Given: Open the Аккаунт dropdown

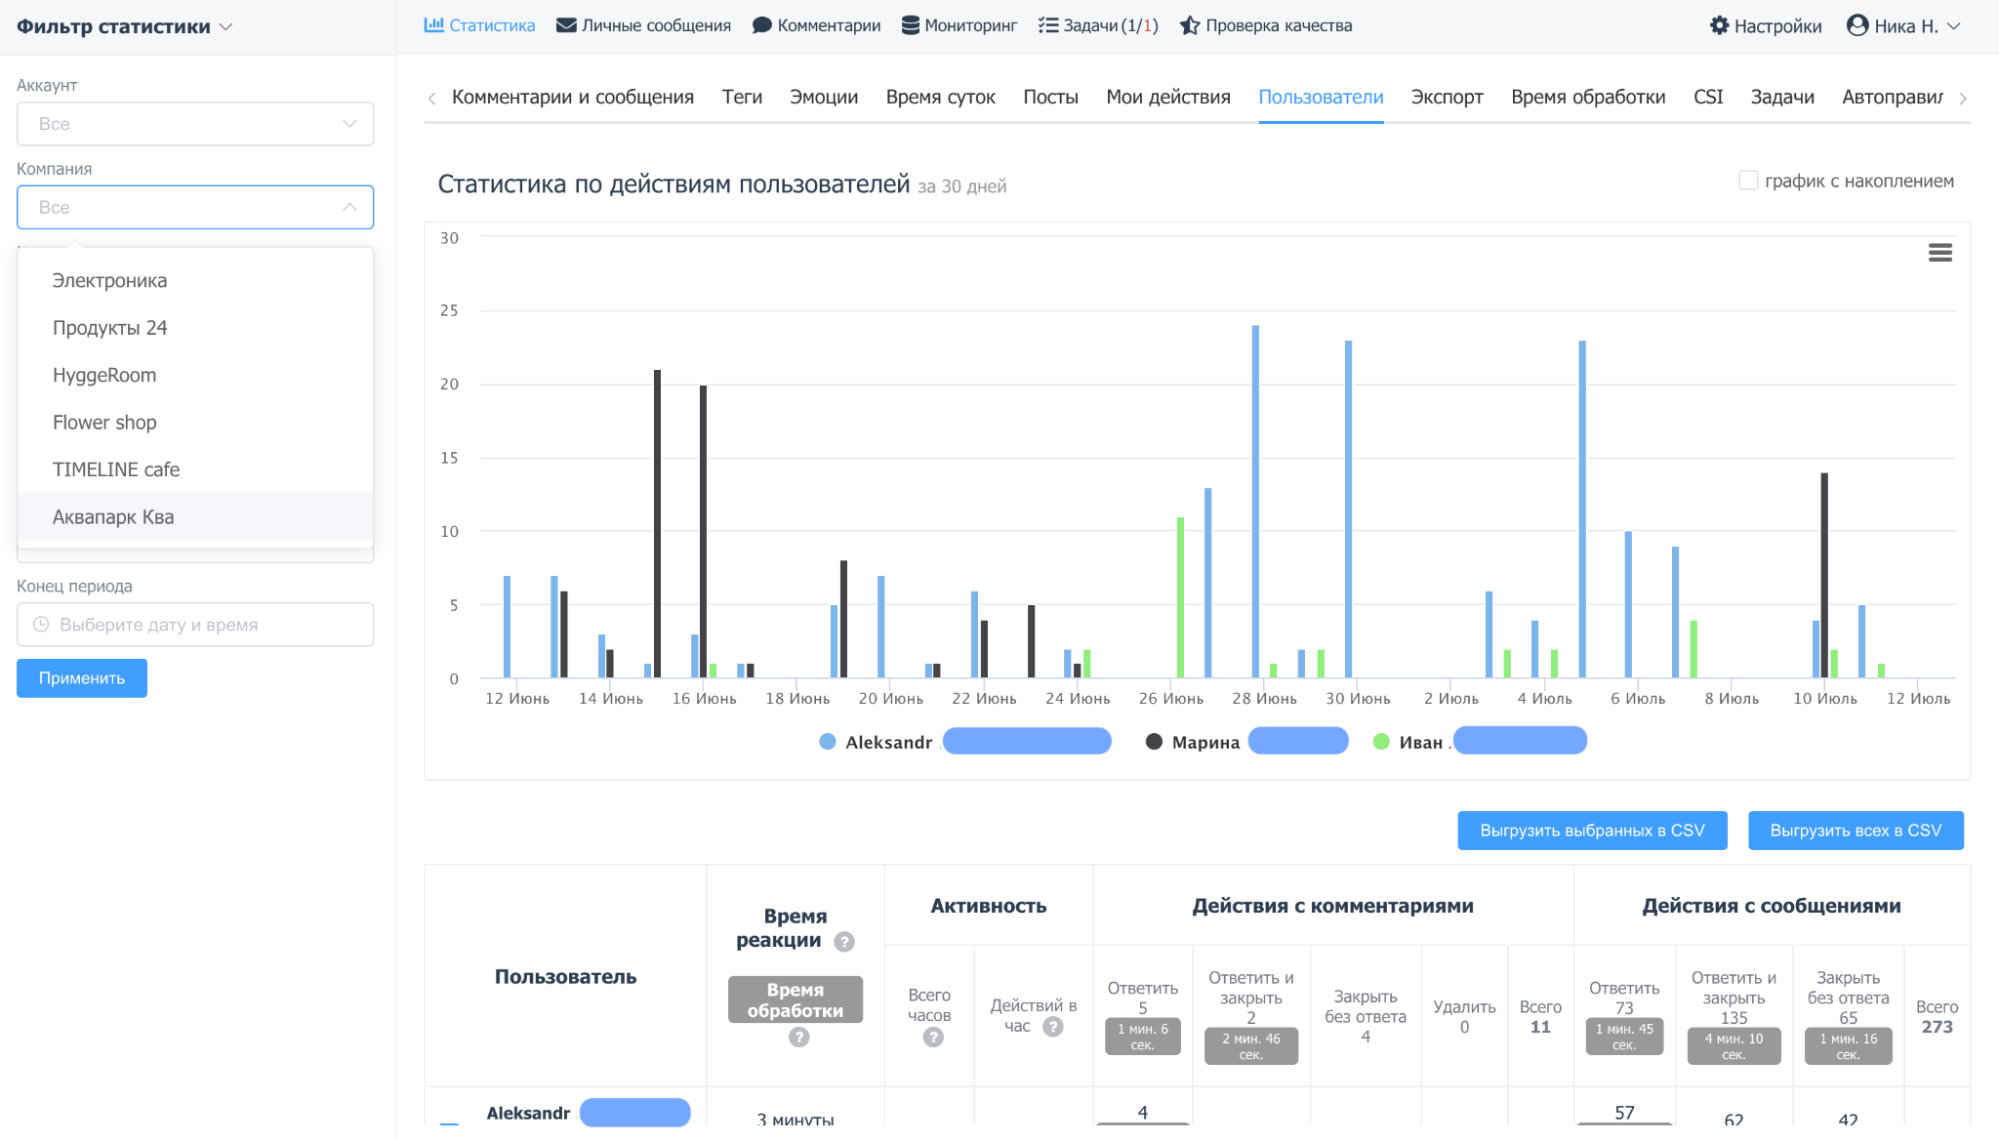Looking at the screenshot, I should coord(195,124).
